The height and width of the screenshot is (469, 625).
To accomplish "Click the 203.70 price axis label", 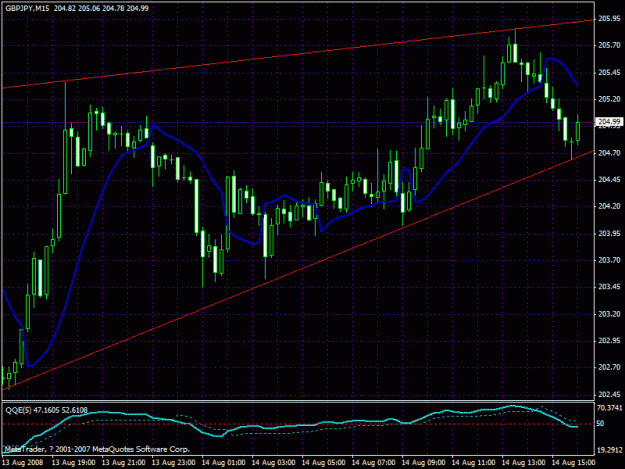I will pyautogui.click(x=609, y=260).
